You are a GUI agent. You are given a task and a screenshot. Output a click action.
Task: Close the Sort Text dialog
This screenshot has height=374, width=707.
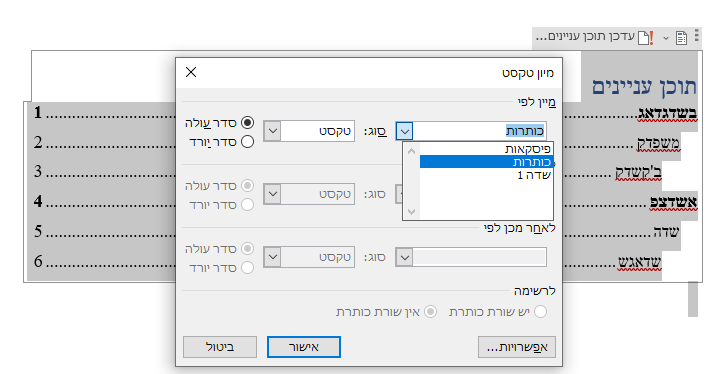tap(191, 72)
